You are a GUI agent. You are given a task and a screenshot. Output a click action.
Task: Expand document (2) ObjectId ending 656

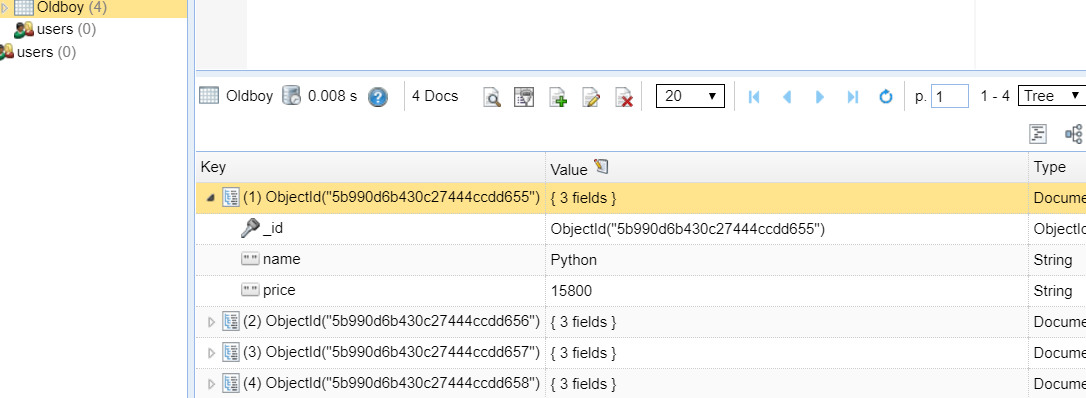point(211,322)
